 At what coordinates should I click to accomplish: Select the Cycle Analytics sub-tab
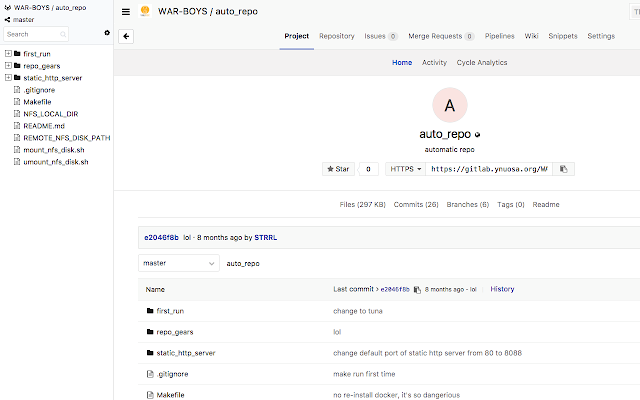pyautogui.click(x=482, y=62)
